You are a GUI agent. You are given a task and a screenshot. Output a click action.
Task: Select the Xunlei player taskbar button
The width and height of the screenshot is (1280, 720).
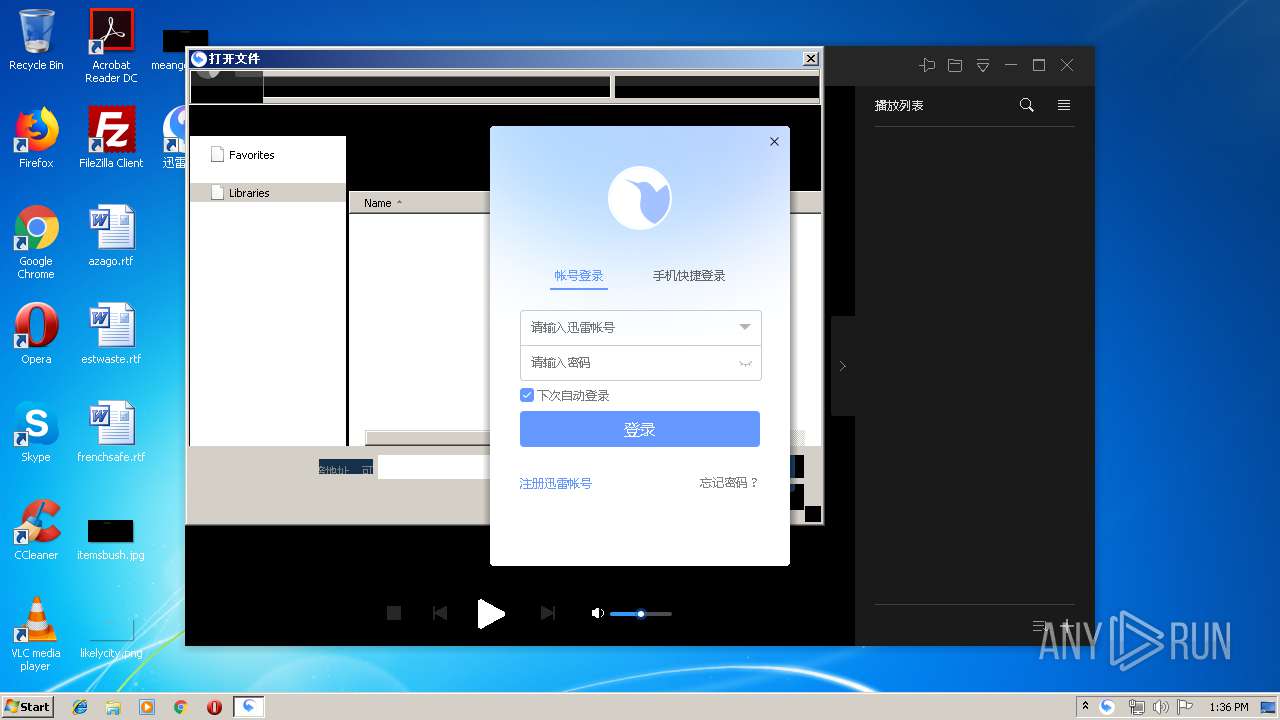coord(249,707)
